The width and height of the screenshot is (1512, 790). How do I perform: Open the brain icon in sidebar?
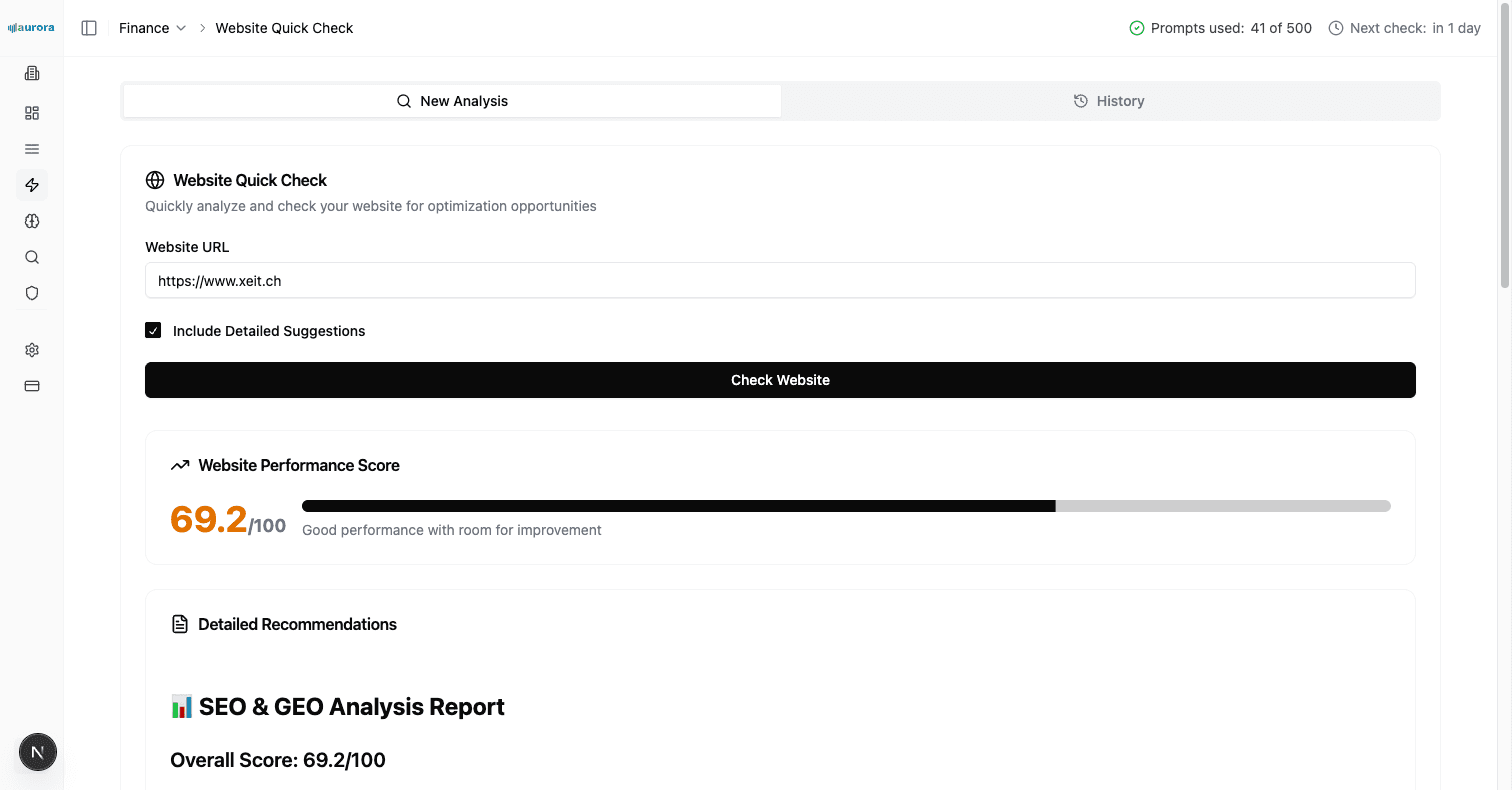click(x=32, y=221)
